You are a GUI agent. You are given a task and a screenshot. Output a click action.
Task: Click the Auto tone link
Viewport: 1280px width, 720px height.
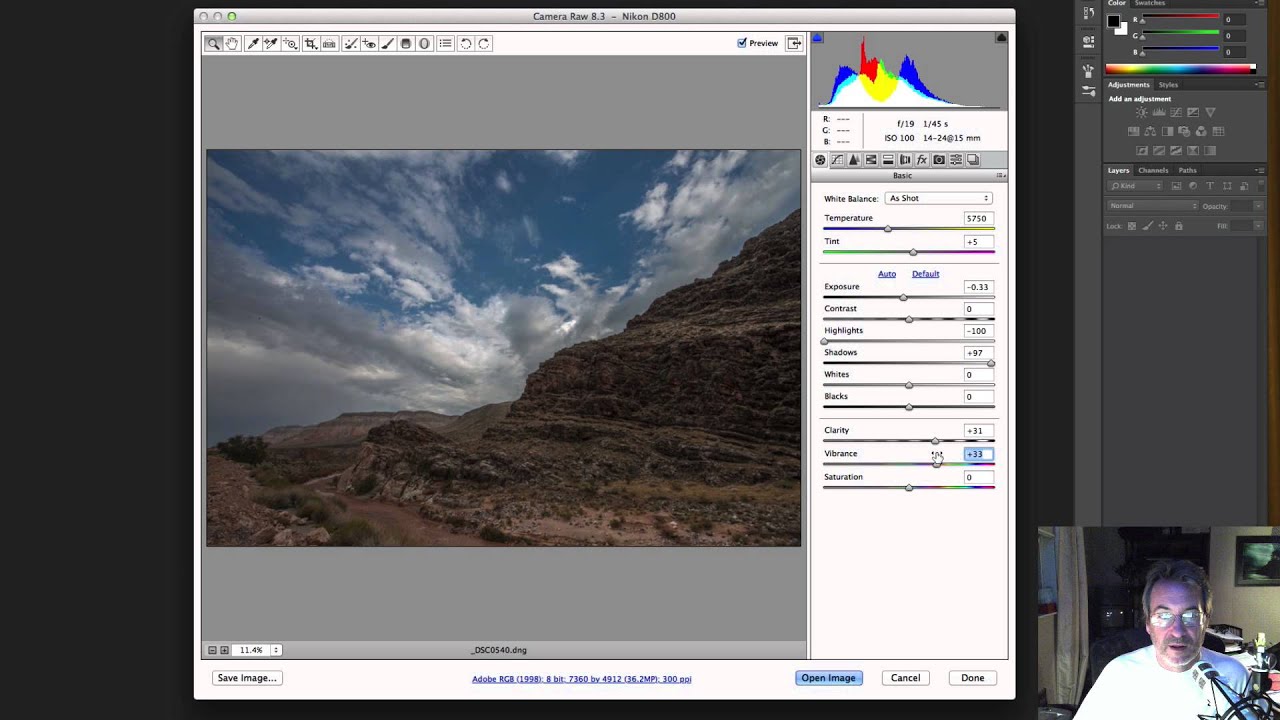tap(887, 274)
